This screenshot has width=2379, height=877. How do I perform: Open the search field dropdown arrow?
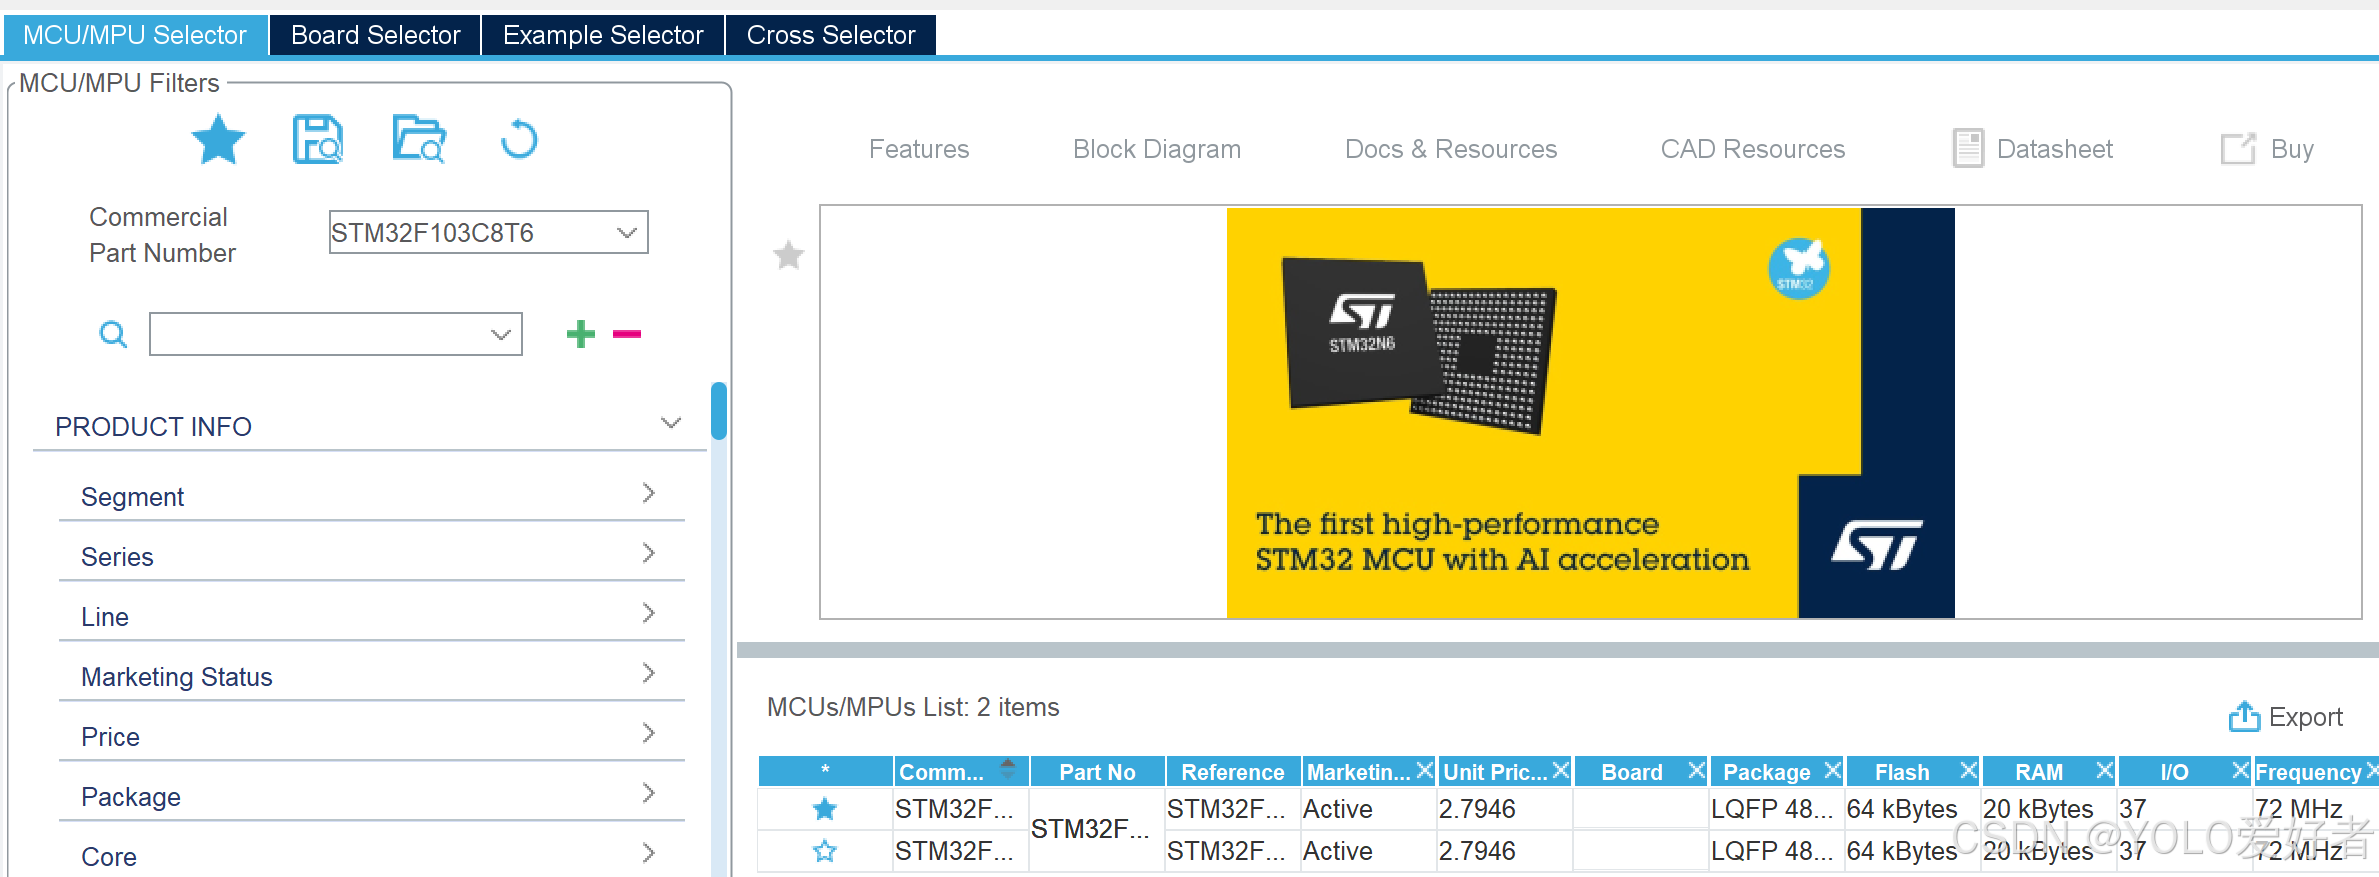(501, 334)
